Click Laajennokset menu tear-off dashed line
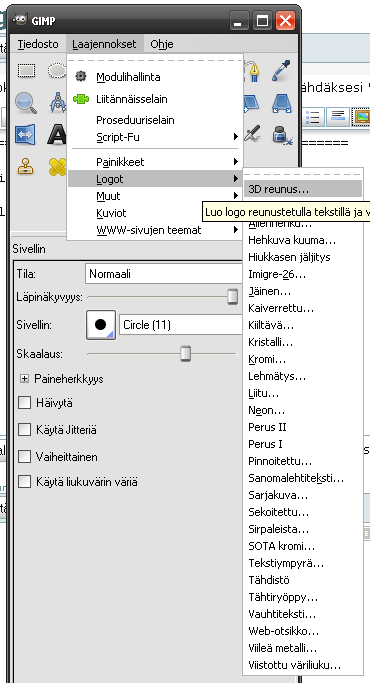370x683 pixels. 155,61
